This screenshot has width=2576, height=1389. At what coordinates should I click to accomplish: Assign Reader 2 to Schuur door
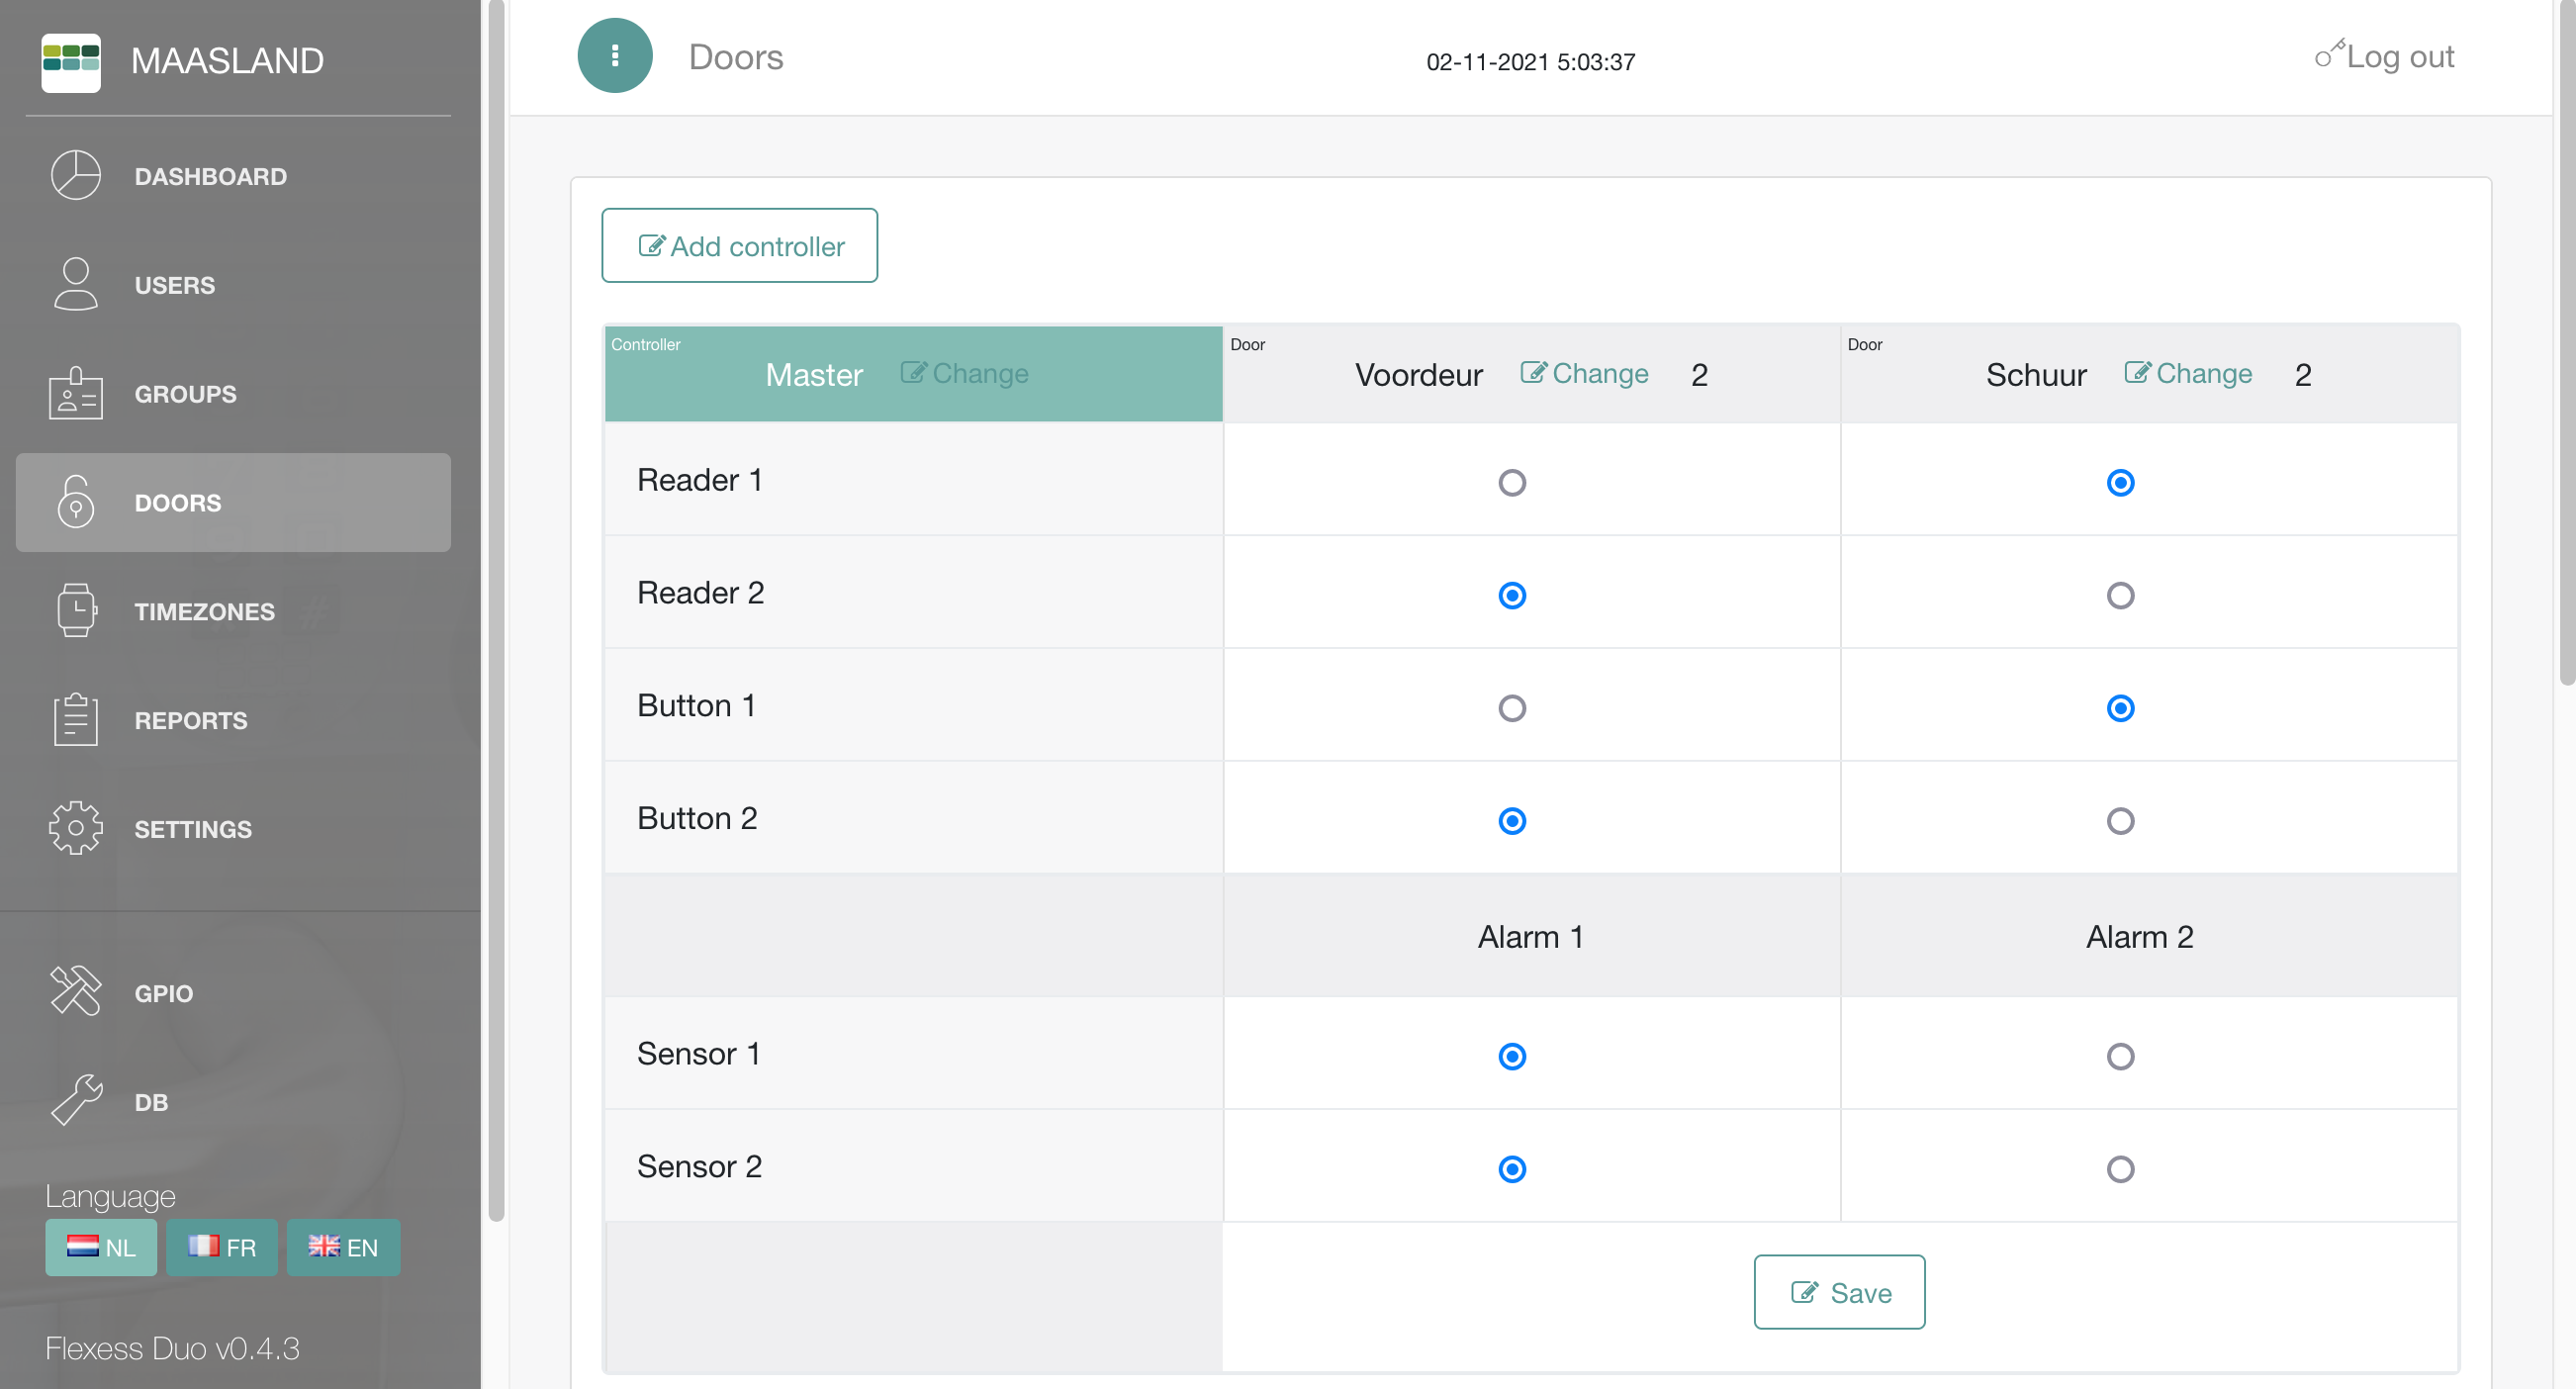click(2119, 596)
